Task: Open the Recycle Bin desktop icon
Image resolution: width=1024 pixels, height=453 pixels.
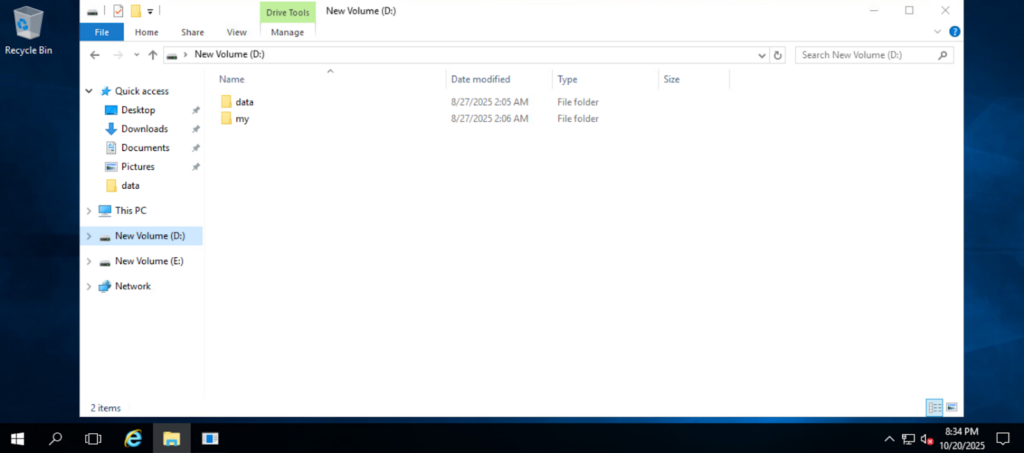Action: pos(29,31)
